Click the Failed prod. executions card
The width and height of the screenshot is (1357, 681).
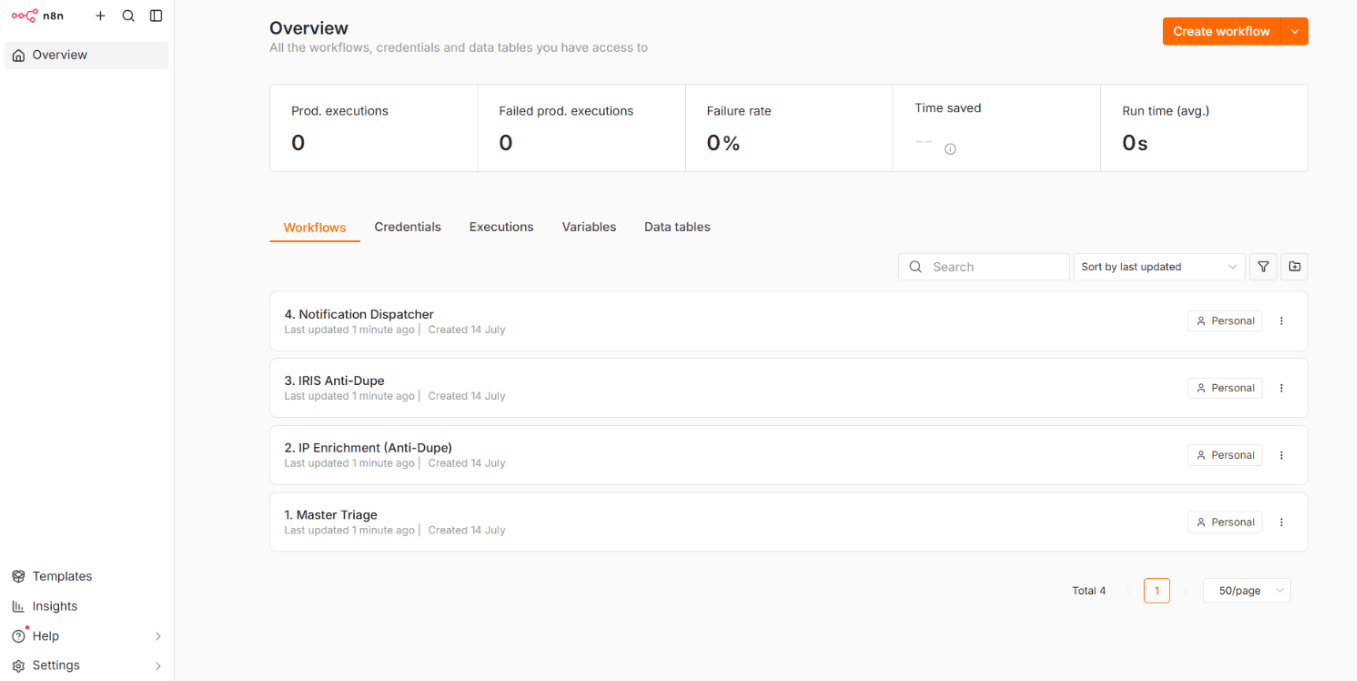(x=582, y=128)
